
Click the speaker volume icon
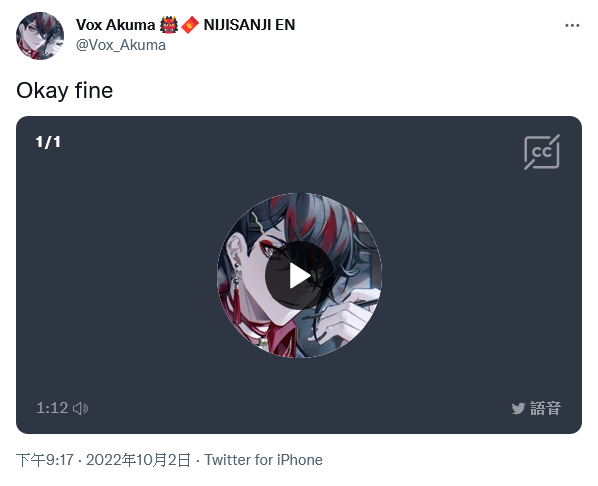coord(80,408)
